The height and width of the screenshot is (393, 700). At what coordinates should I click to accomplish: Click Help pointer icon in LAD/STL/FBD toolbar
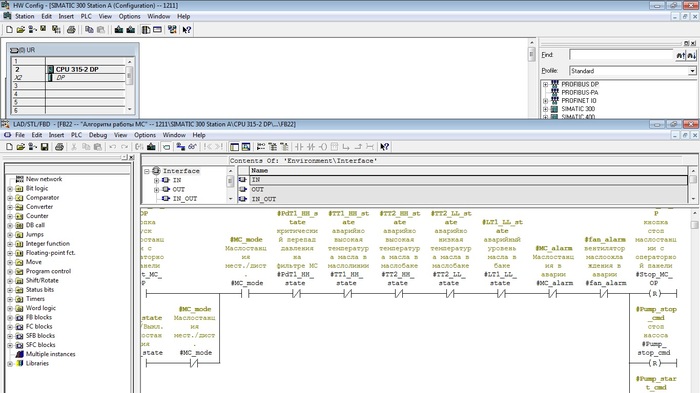[x=384, y=146]
